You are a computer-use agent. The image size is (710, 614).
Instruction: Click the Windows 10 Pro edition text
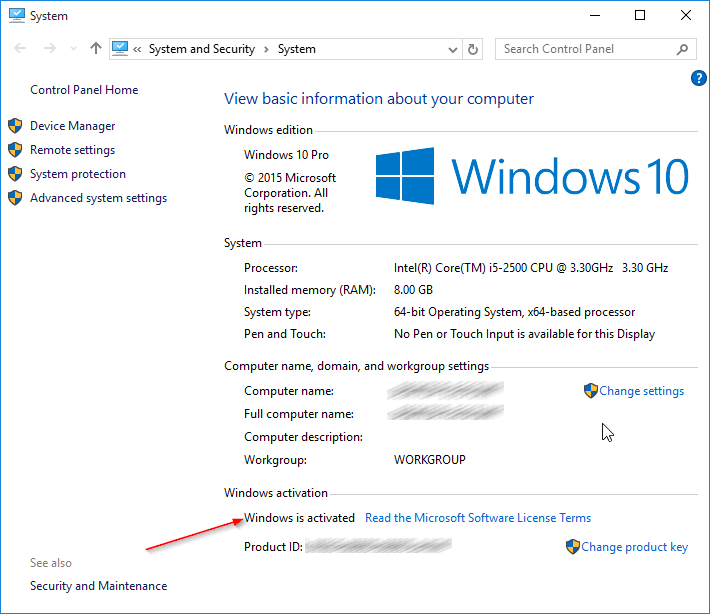286,155
